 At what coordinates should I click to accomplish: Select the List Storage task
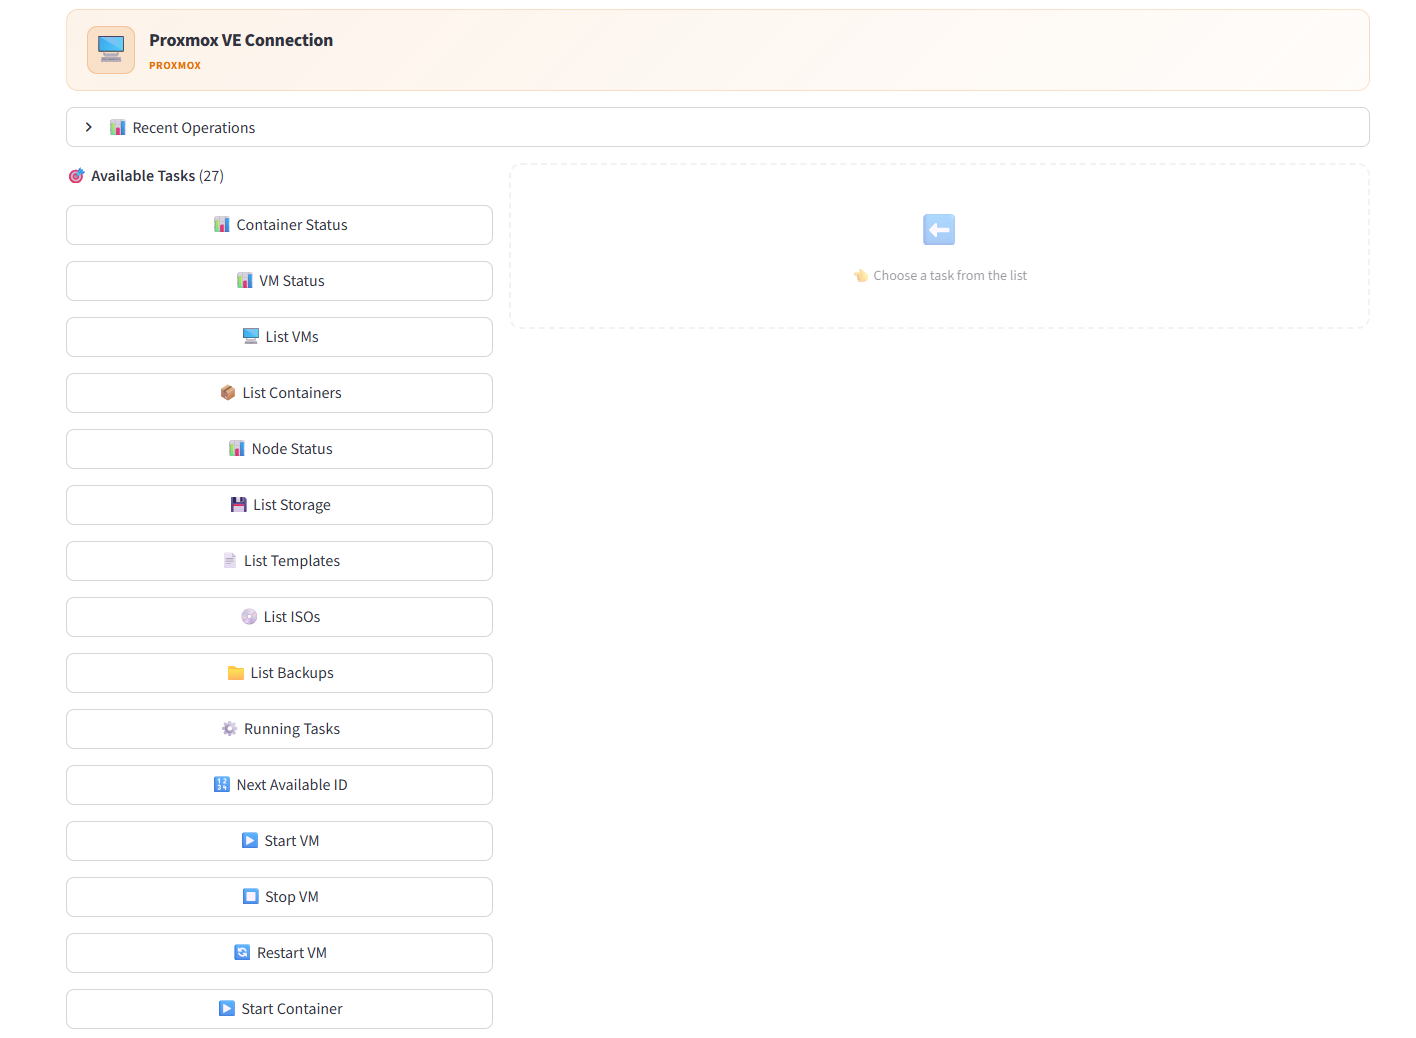pyautogui.click(x=279, y=505)
